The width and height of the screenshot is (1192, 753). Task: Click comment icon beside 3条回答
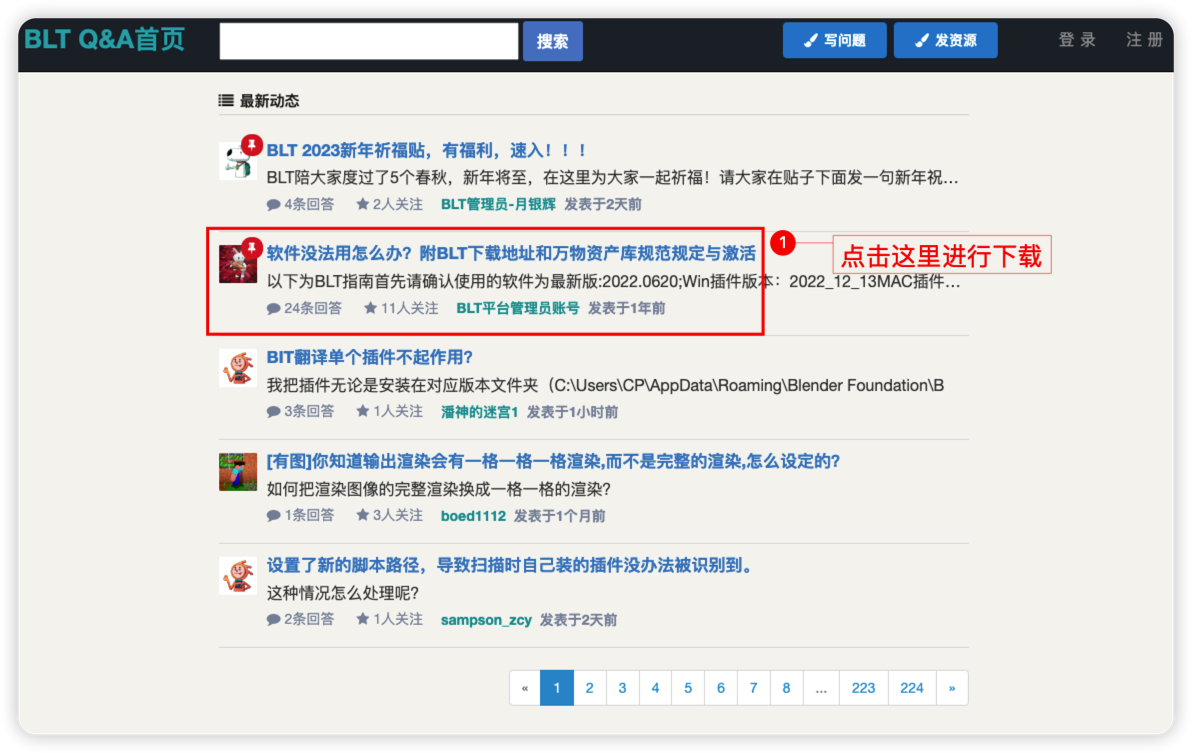click(274, 412)
